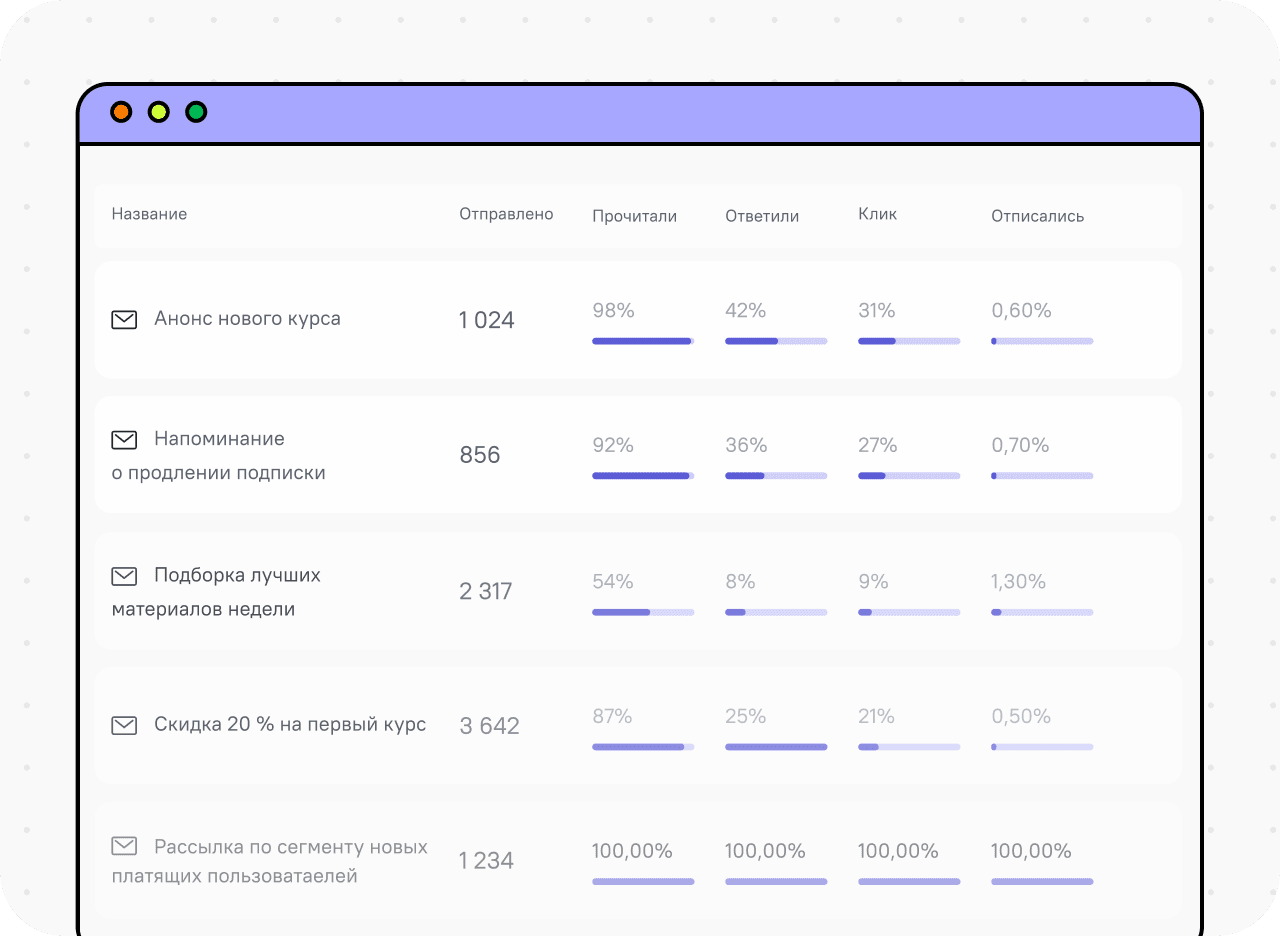The height and width of the screenshot is (936, 1280).
Task: Click envelope icon beside Анонс нового курса
Action: tap(124, 320)
